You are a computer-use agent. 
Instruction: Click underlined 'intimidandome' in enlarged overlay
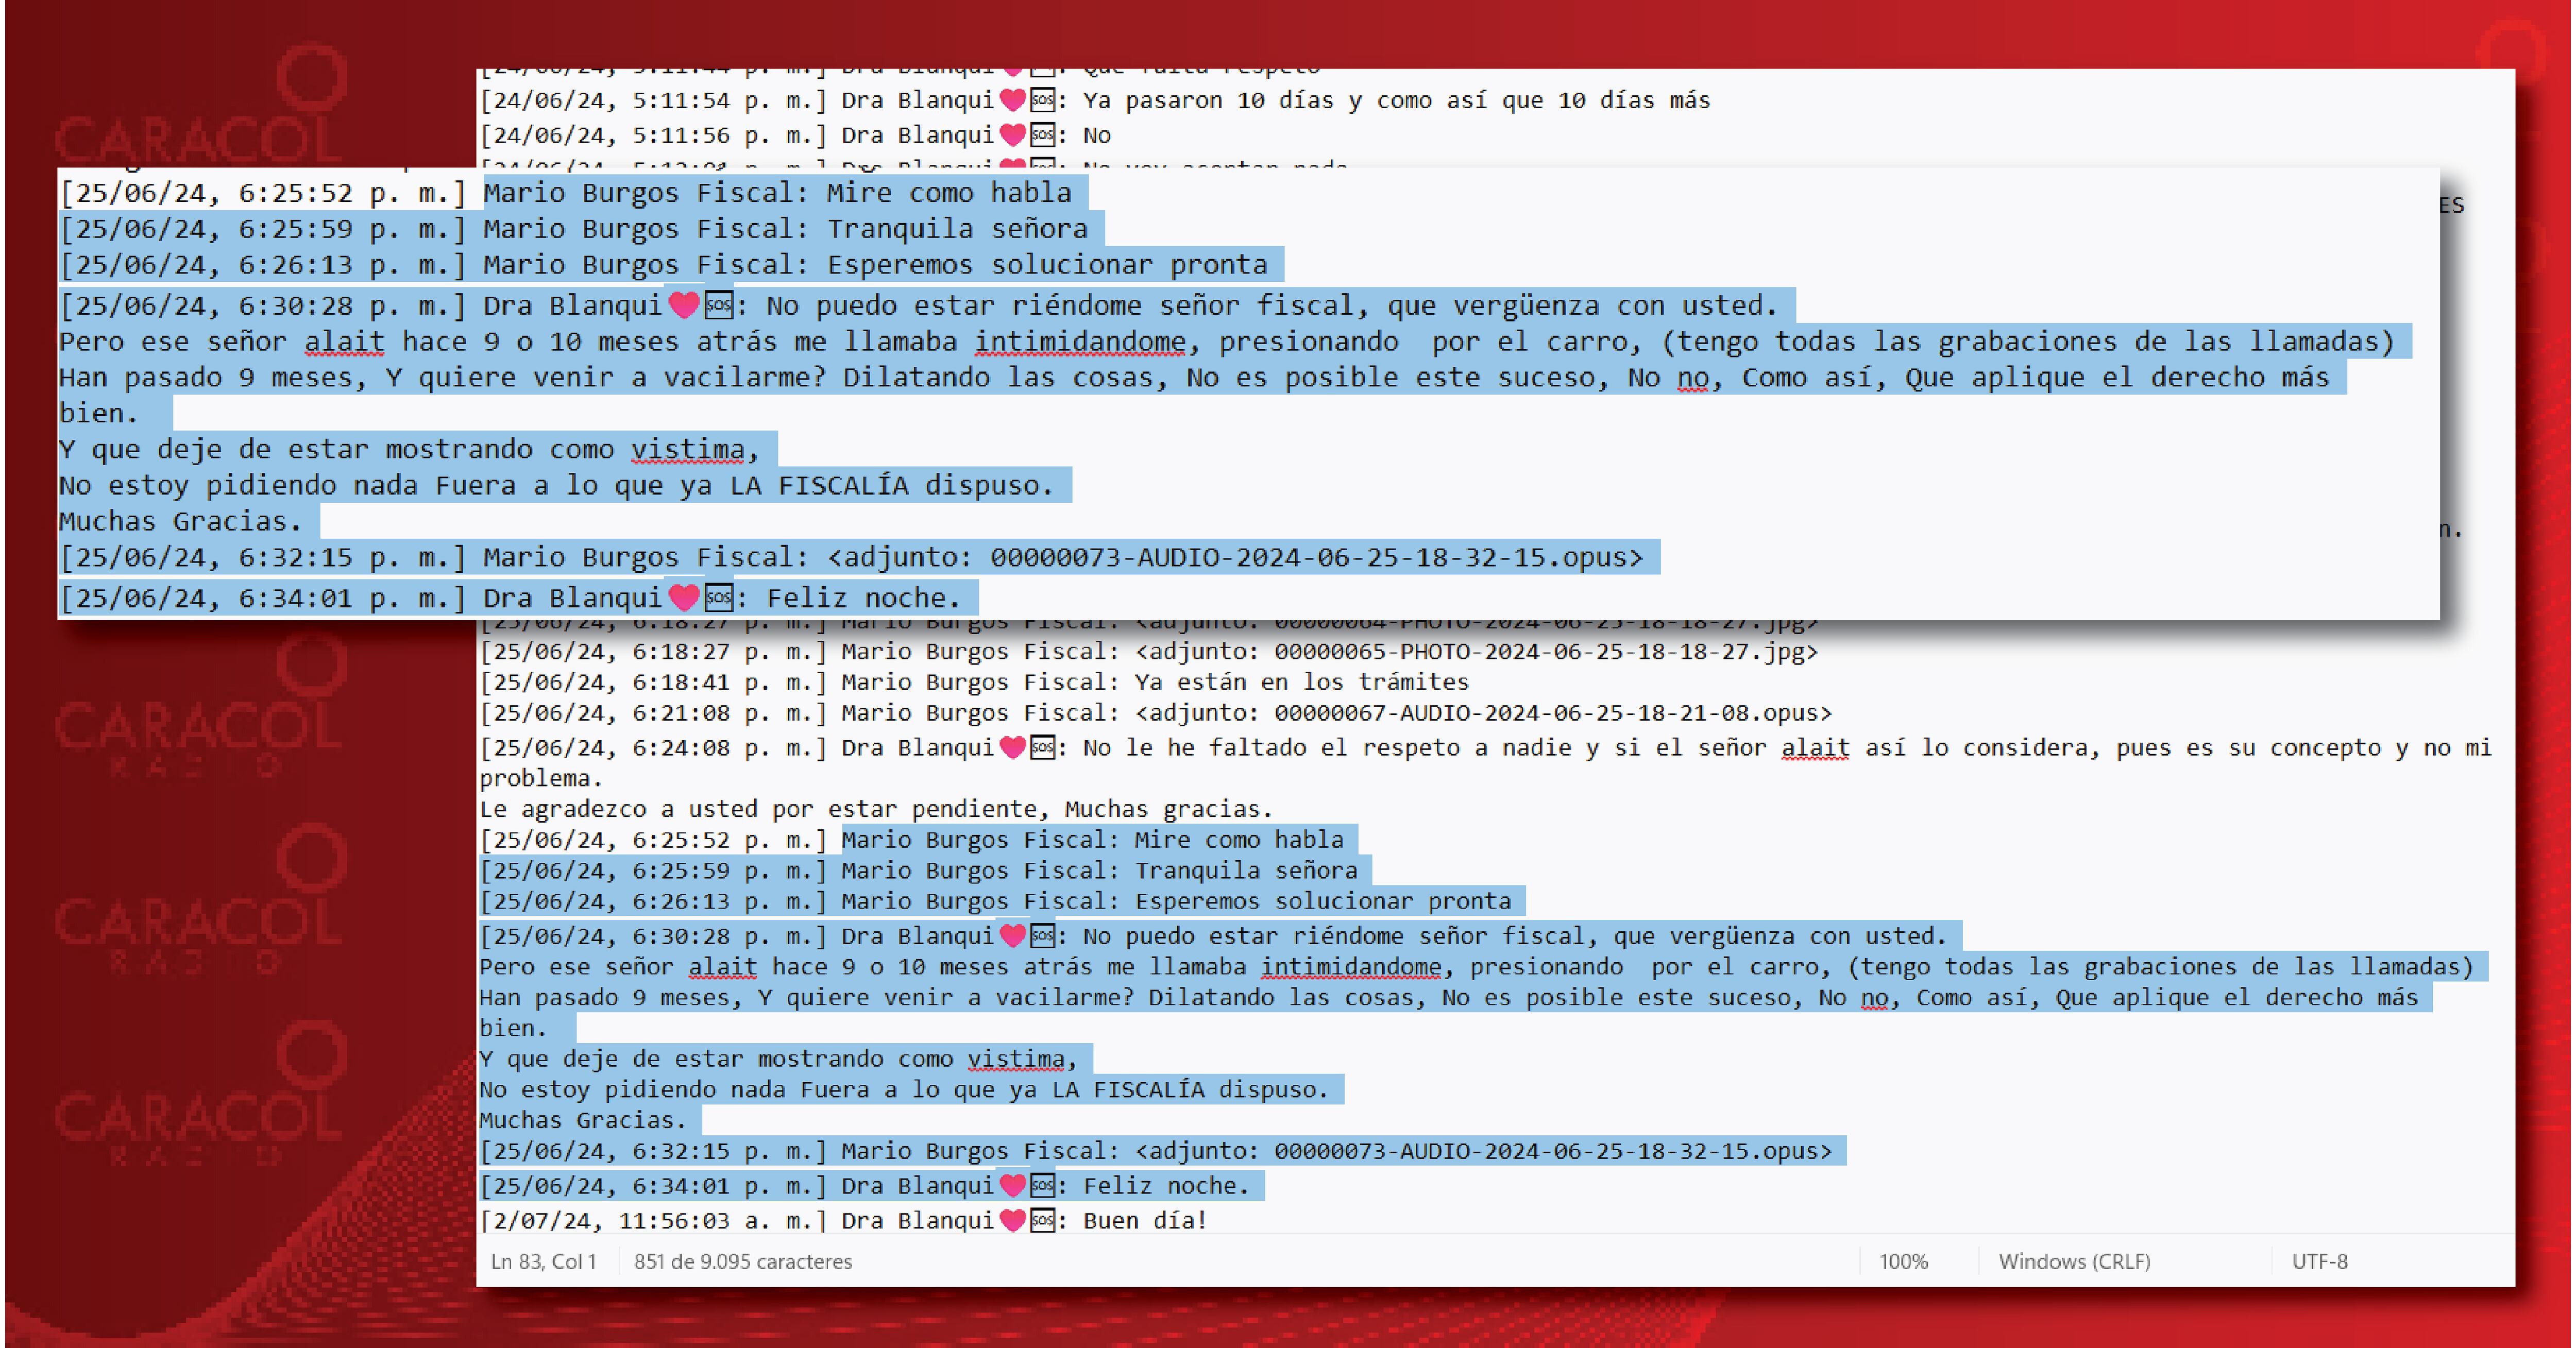point(1080,342)
